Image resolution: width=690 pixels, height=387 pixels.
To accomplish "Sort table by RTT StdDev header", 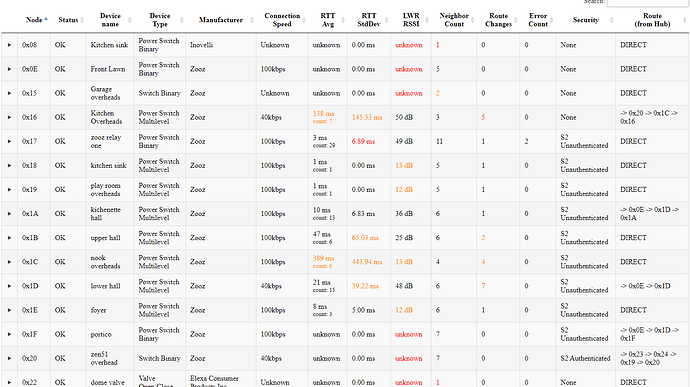I will pyautogui.click(x=369, y=20).
